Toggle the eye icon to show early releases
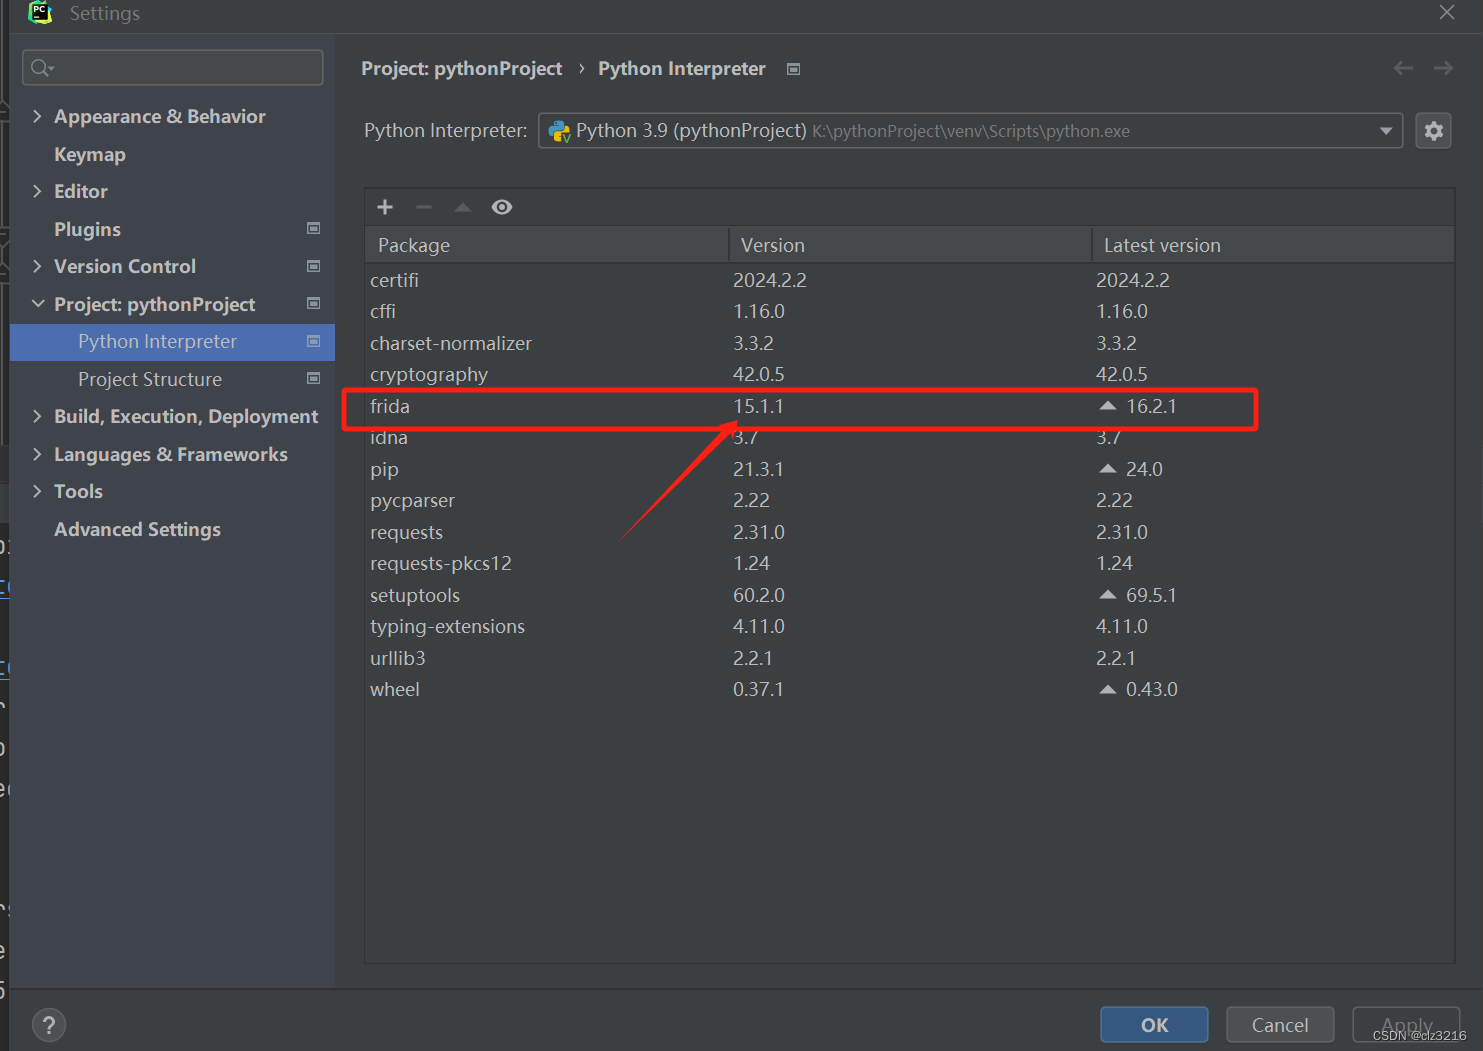 click(502, 207)
